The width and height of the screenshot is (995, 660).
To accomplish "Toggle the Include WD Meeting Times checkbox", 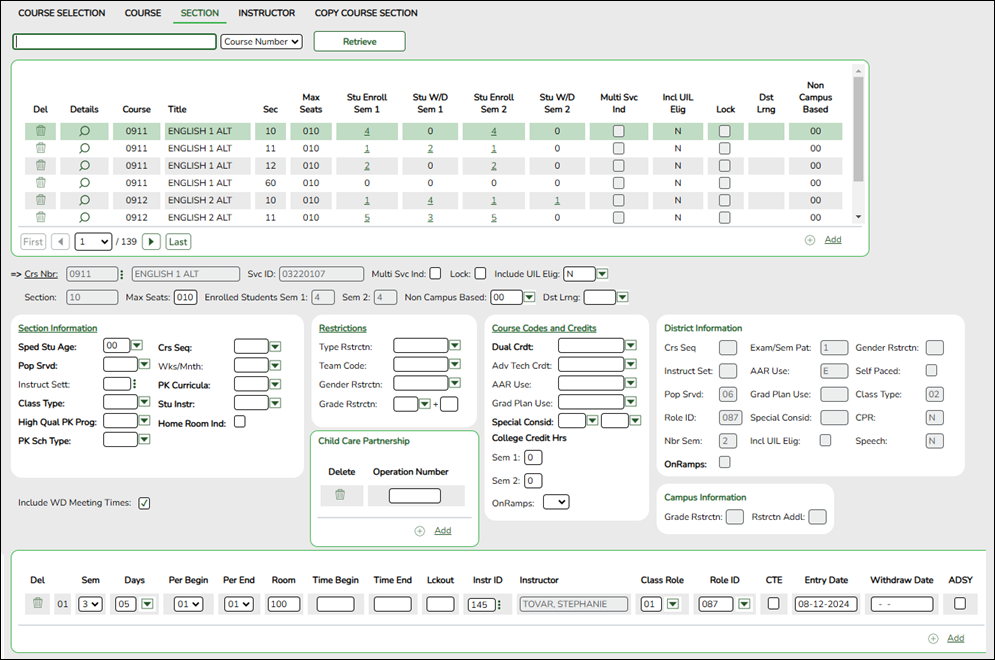I will tap(144, 503).
